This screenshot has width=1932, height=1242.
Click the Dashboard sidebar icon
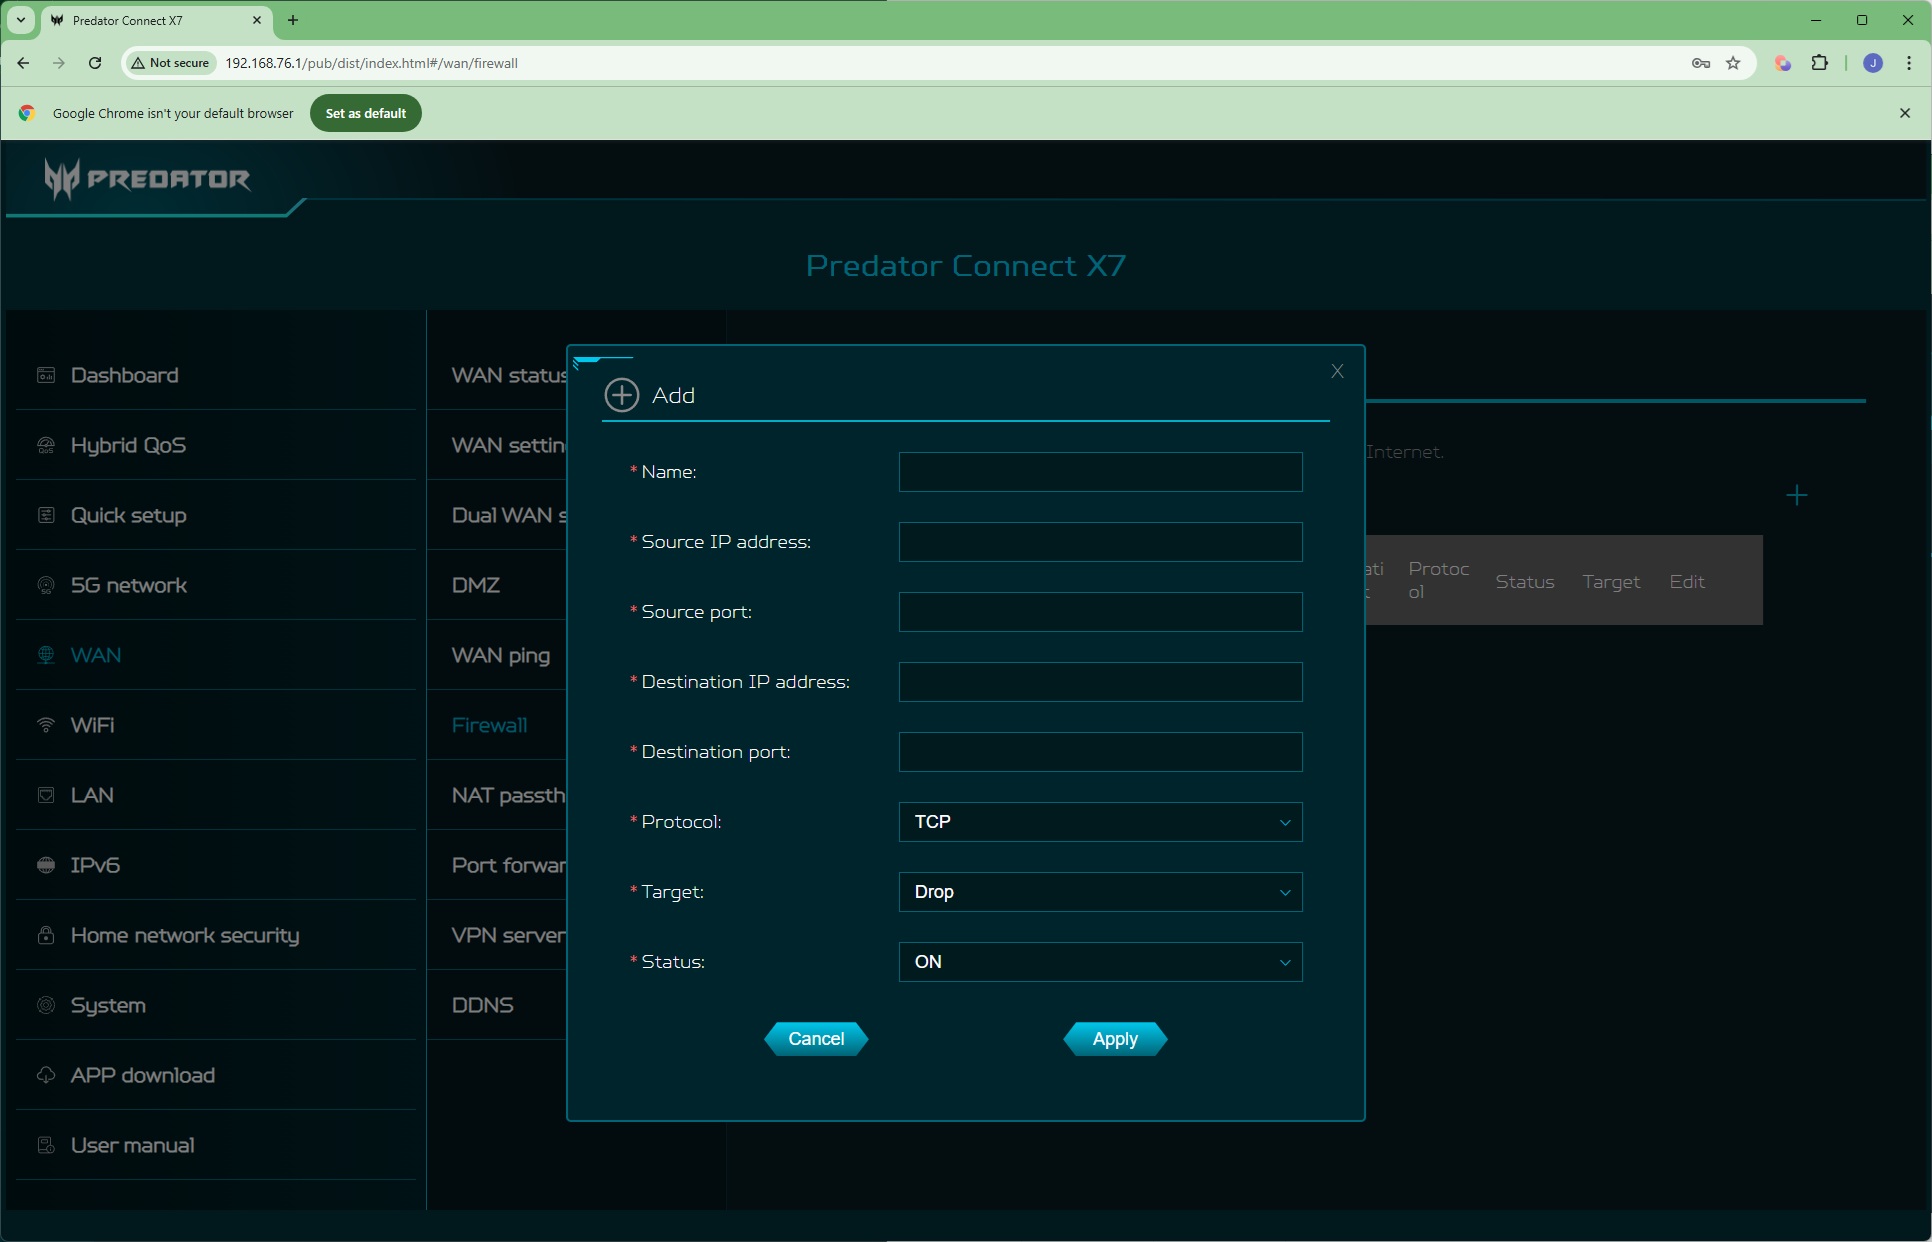[x=46, y=375]
